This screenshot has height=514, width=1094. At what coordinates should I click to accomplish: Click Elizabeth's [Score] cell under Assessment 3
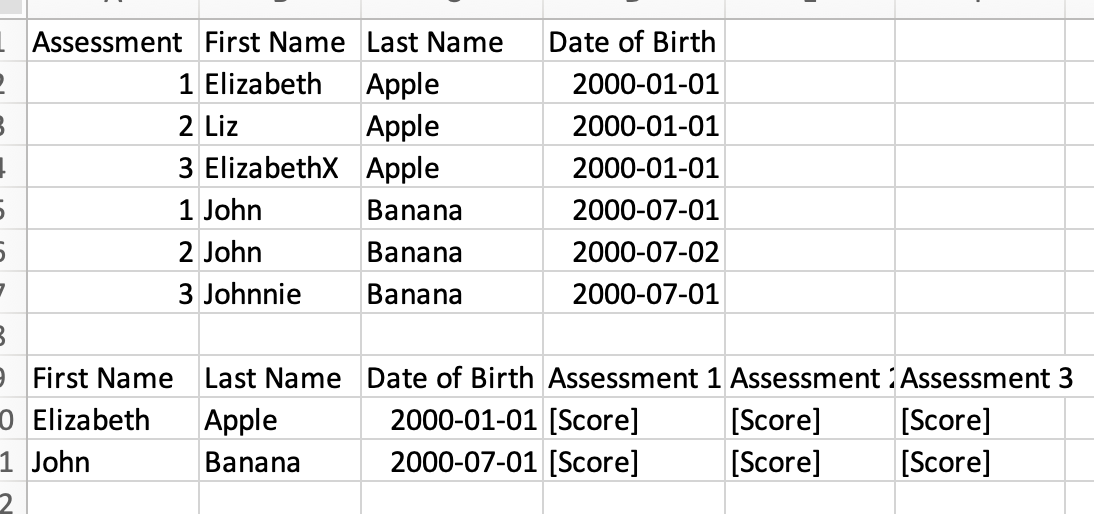point(945,420)
